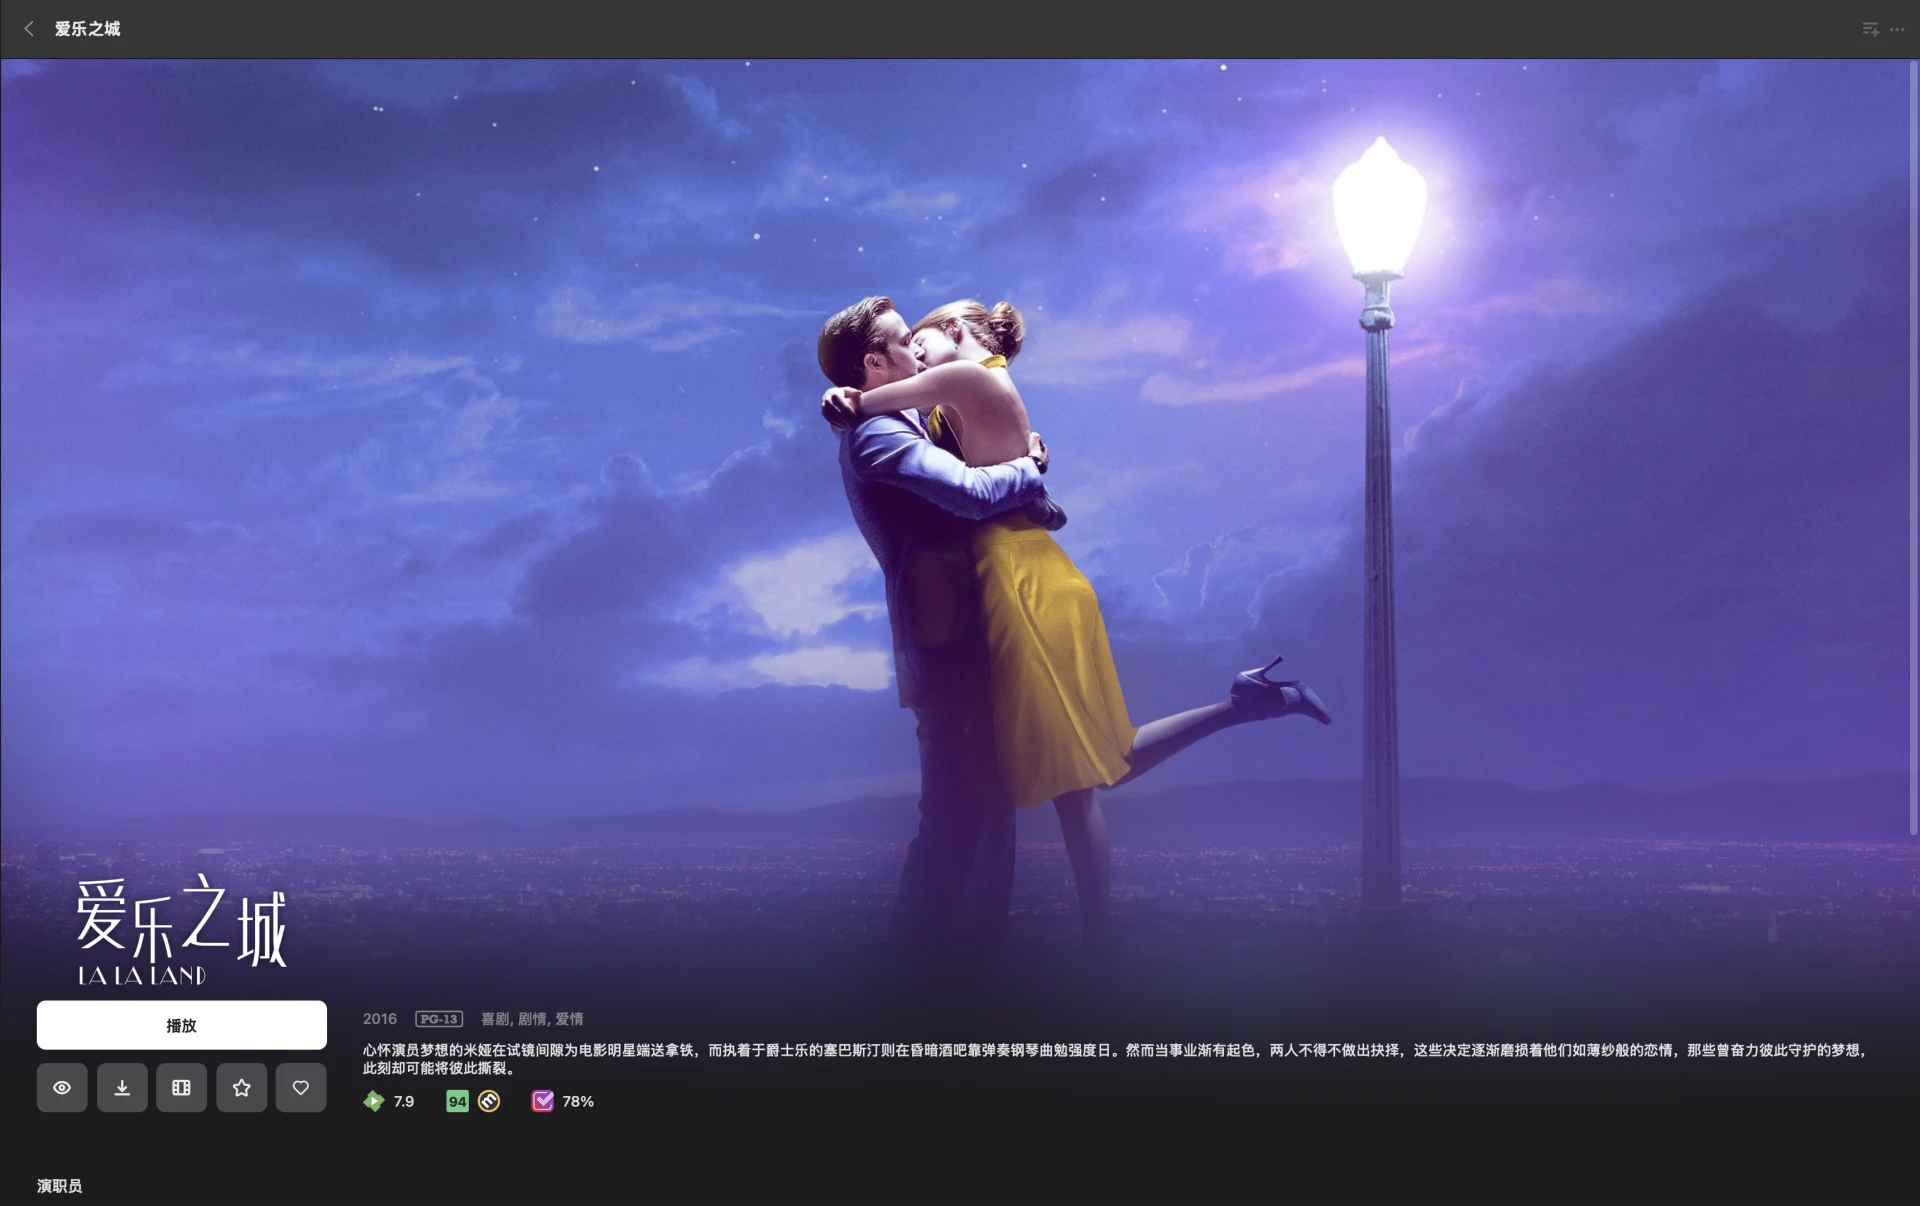Click the pink checkmark 78% rating icon

(x=542, y=1101)
